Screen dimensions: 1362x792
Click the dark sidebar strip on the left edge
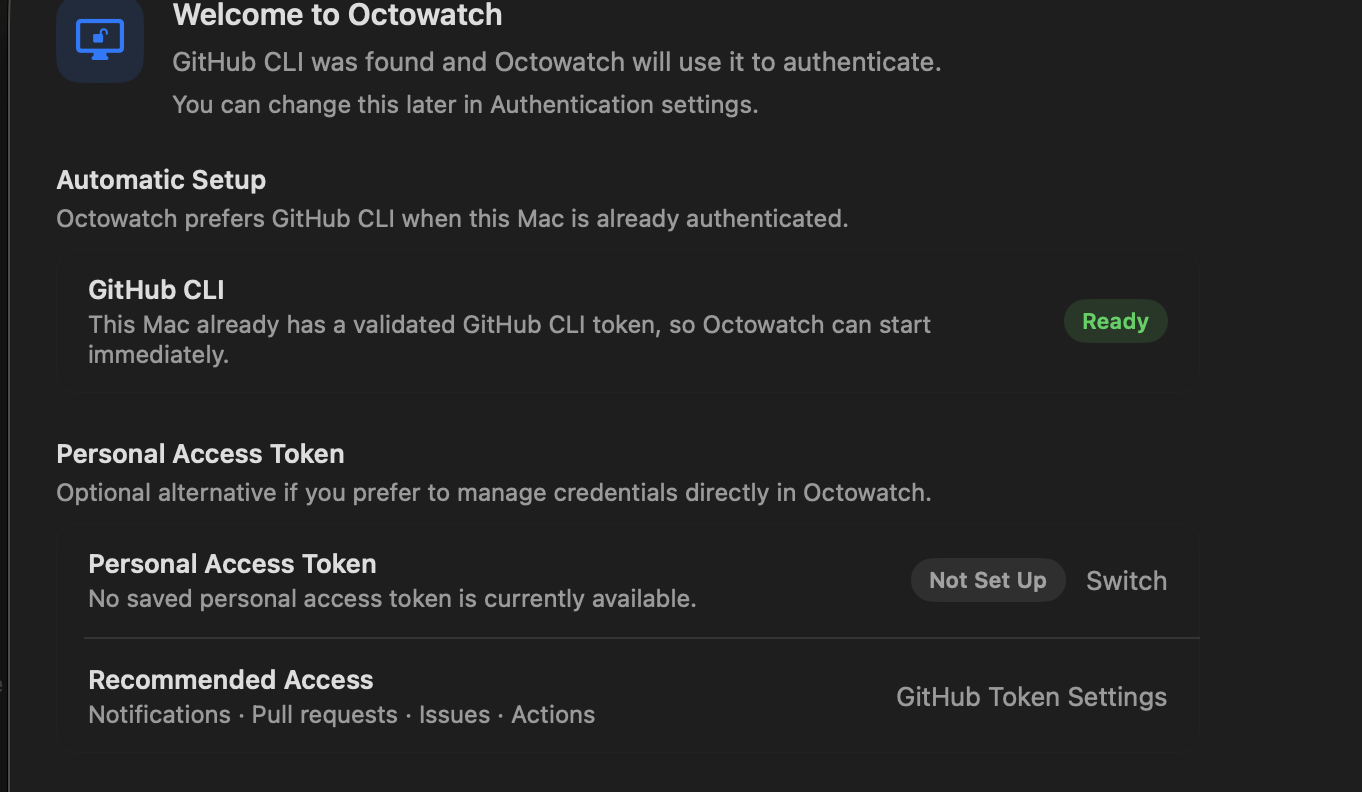[x=5, y=400]
